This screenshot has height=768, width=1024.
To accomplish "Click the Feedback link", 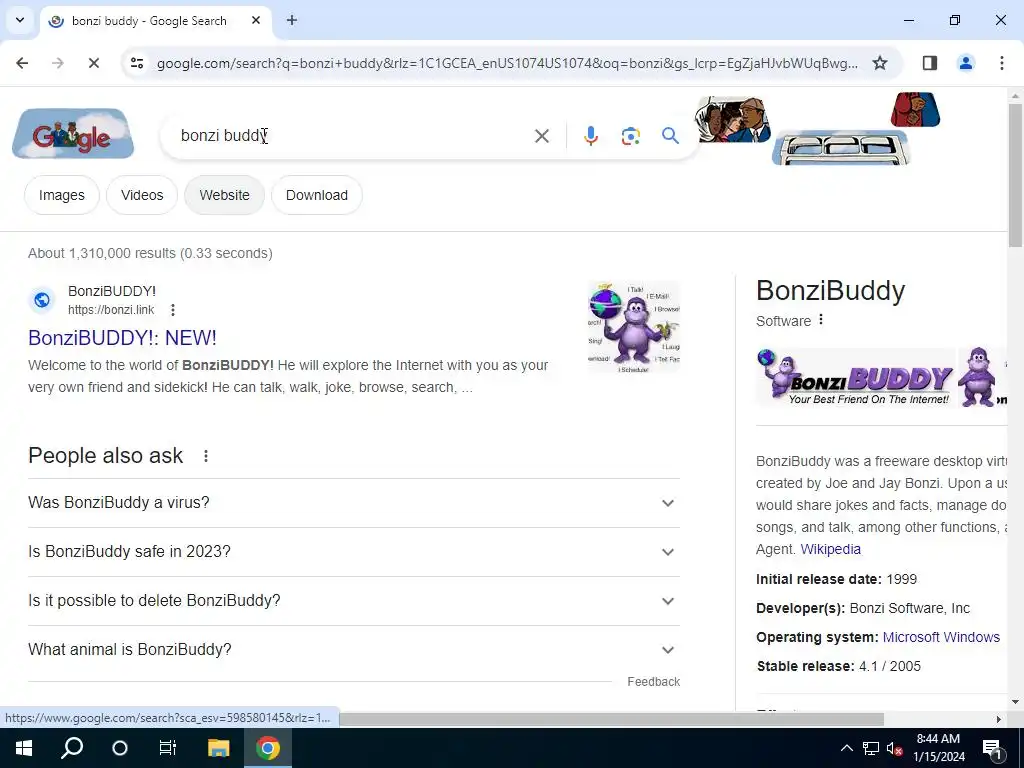I will coord(653,681).
